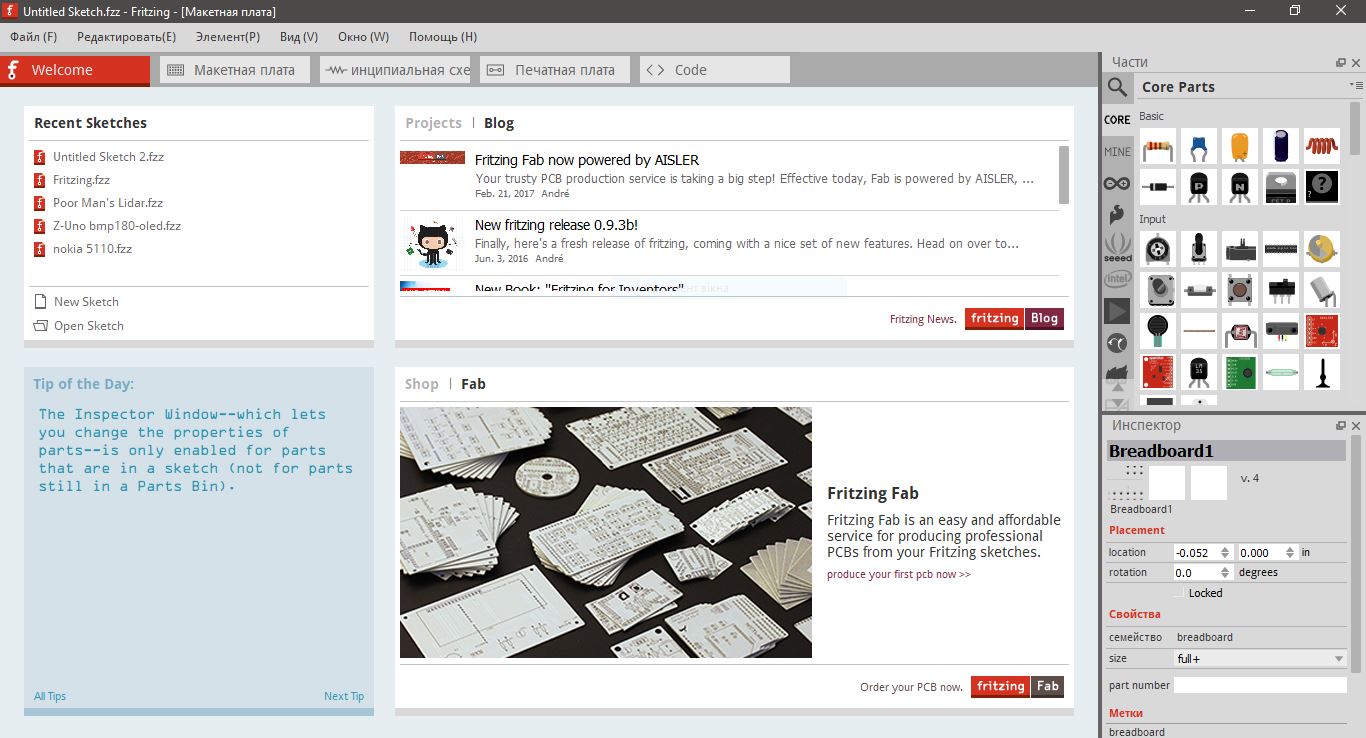Click the fritzing Blog button

(1014, 319)
